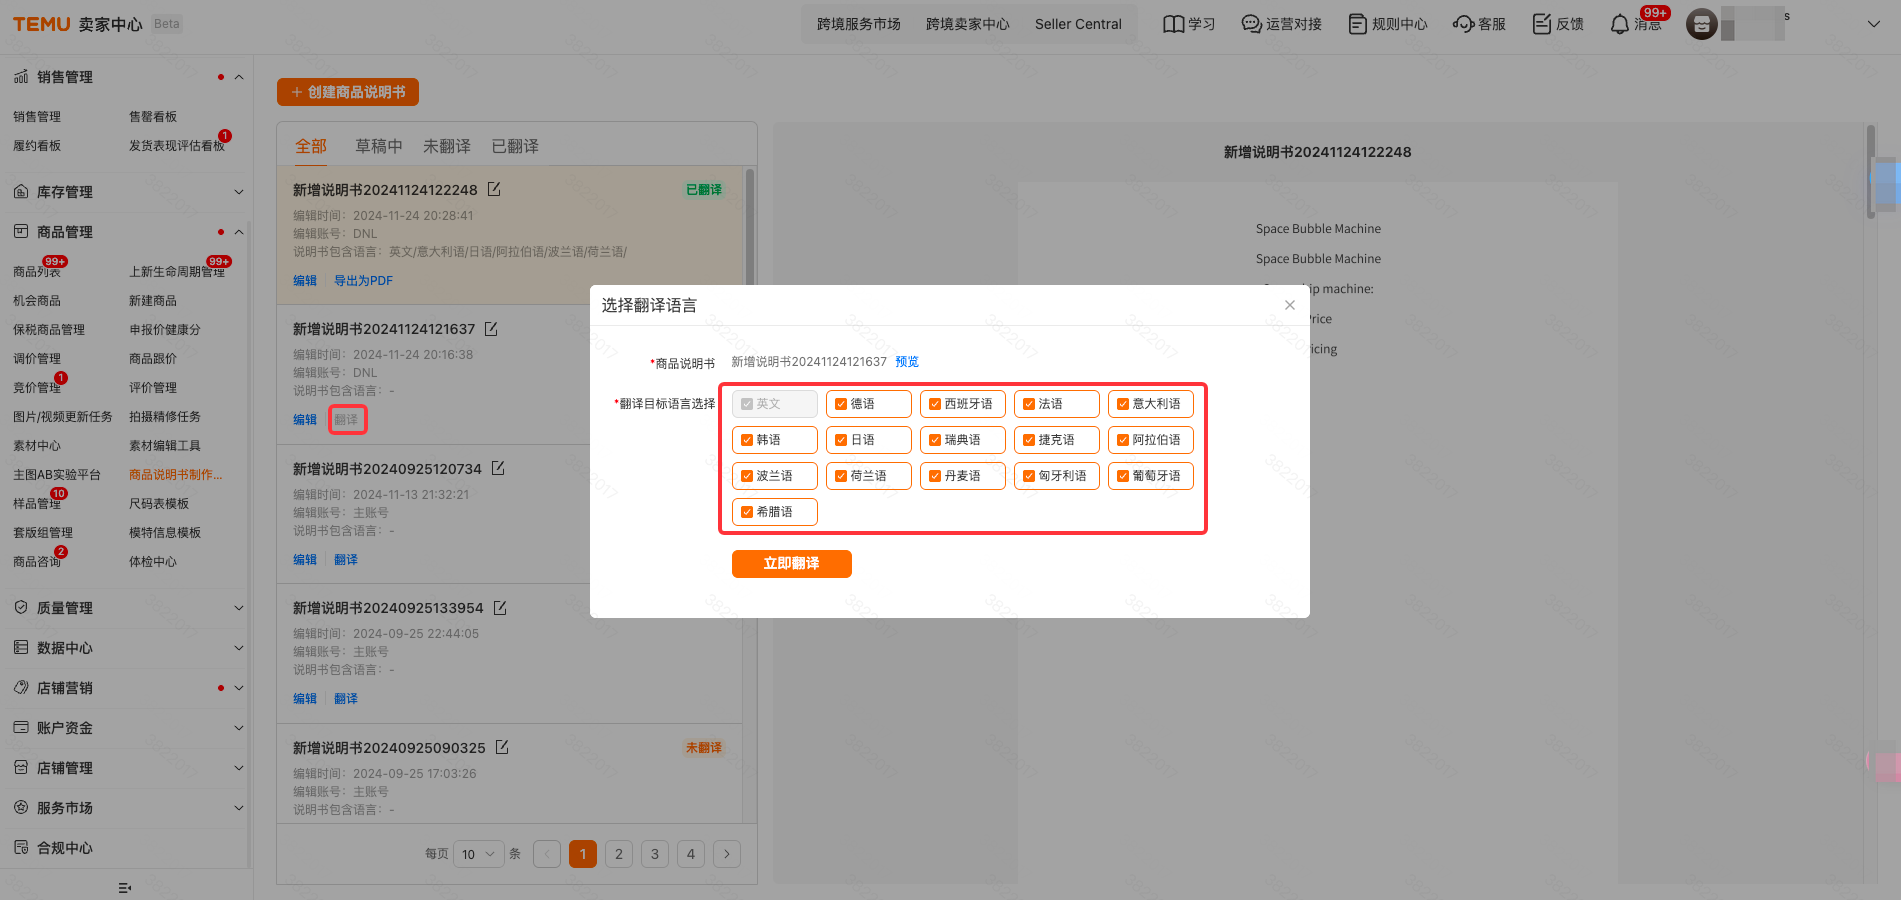Click the manual list vertical scrollbar
The image size is (1901, 900).
pos(749,230)
